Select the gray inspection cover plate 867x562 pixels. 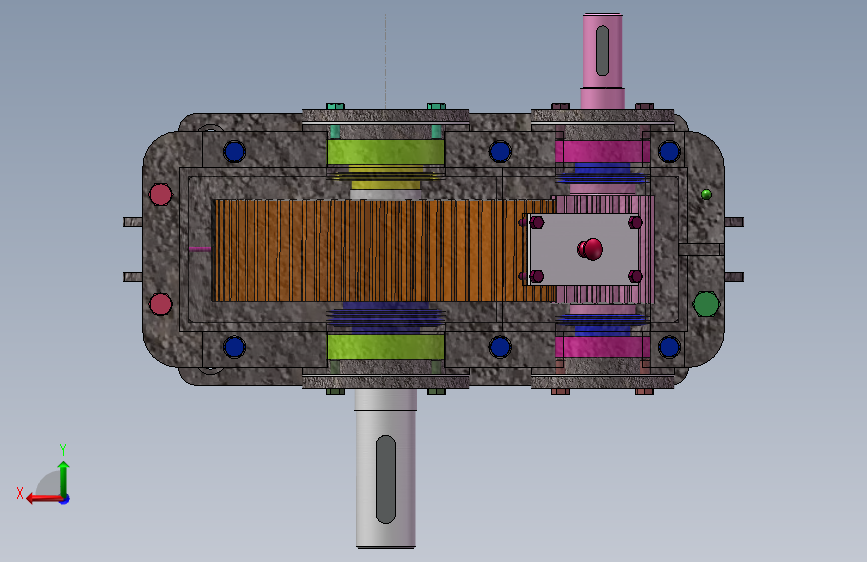coord(584,249)
